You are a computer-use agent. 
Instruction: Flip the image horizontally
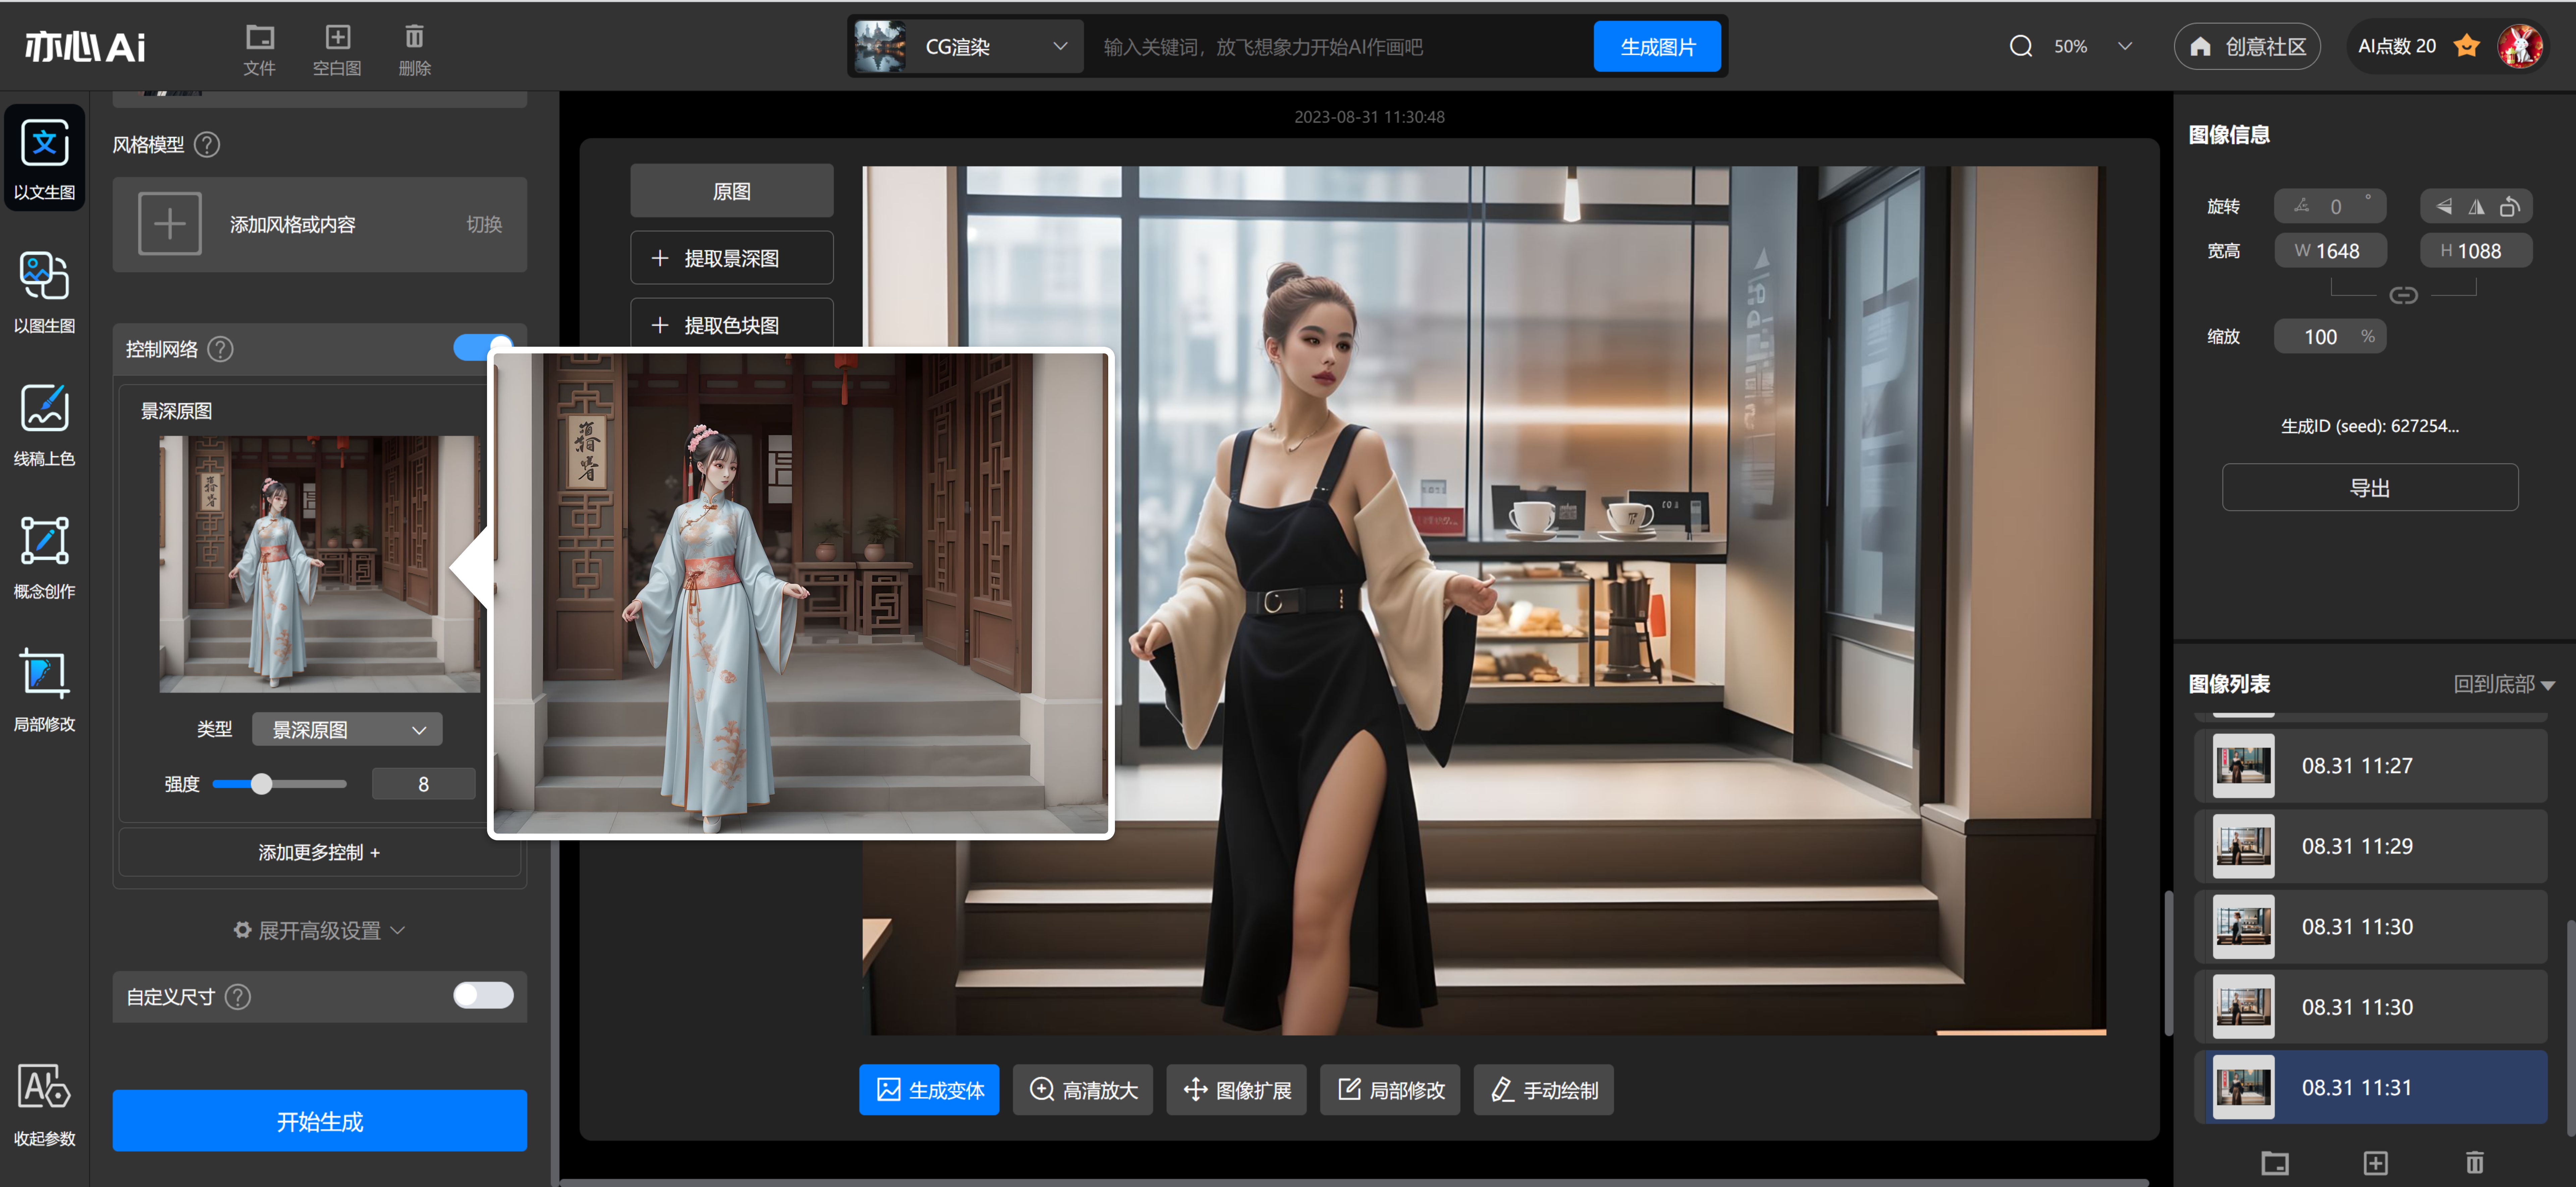click(2476, 207)
